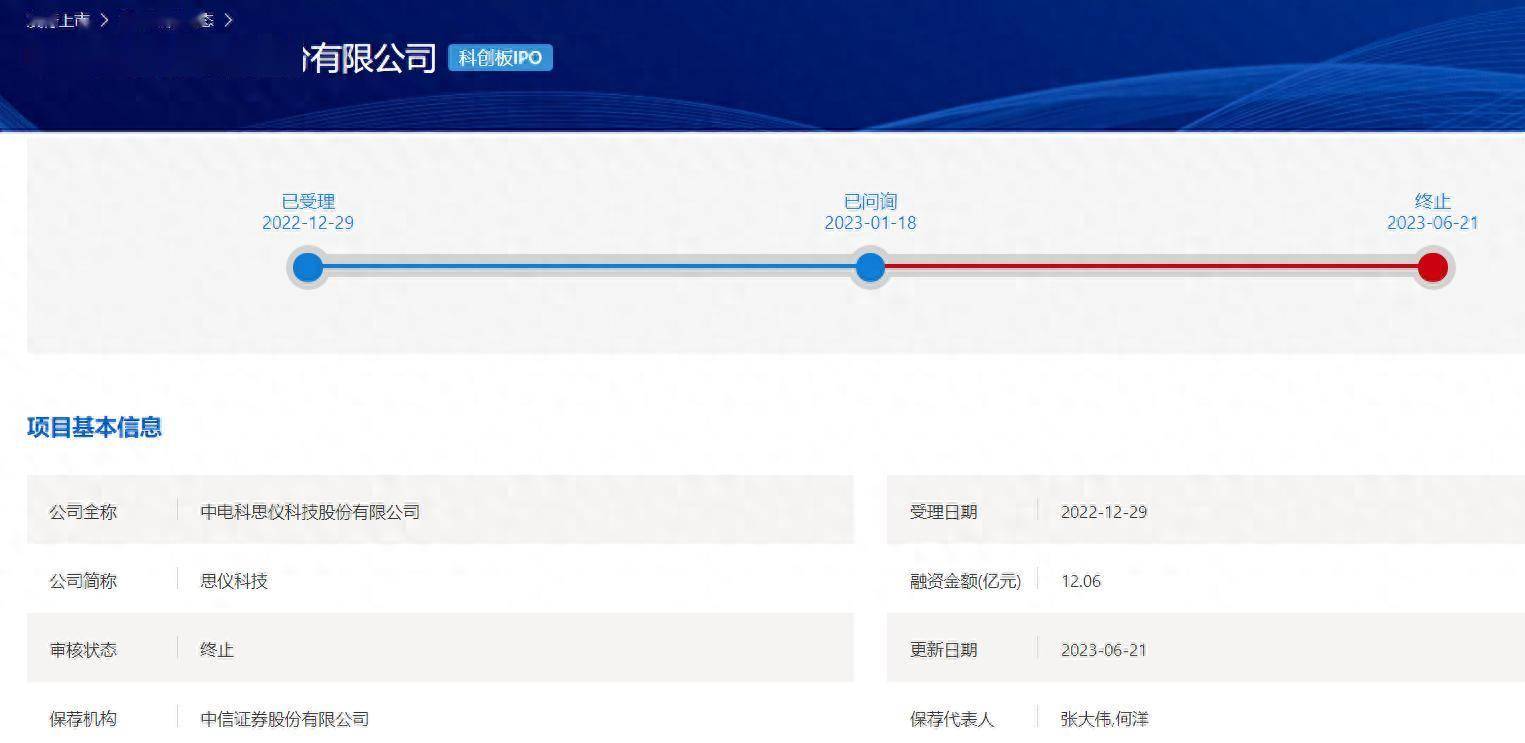
Task: Select the financing amount 12.06
Action: 1081,581
